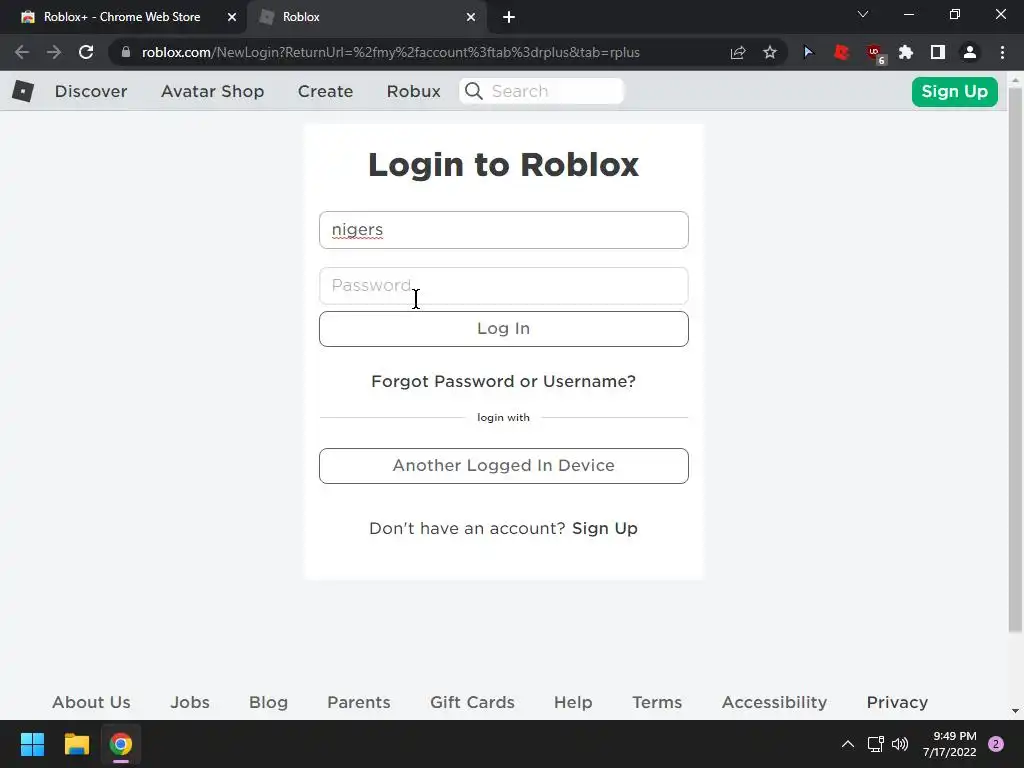Click the browser forward arrow
This screenshot has height=768, width=1024.
(54, 52)
